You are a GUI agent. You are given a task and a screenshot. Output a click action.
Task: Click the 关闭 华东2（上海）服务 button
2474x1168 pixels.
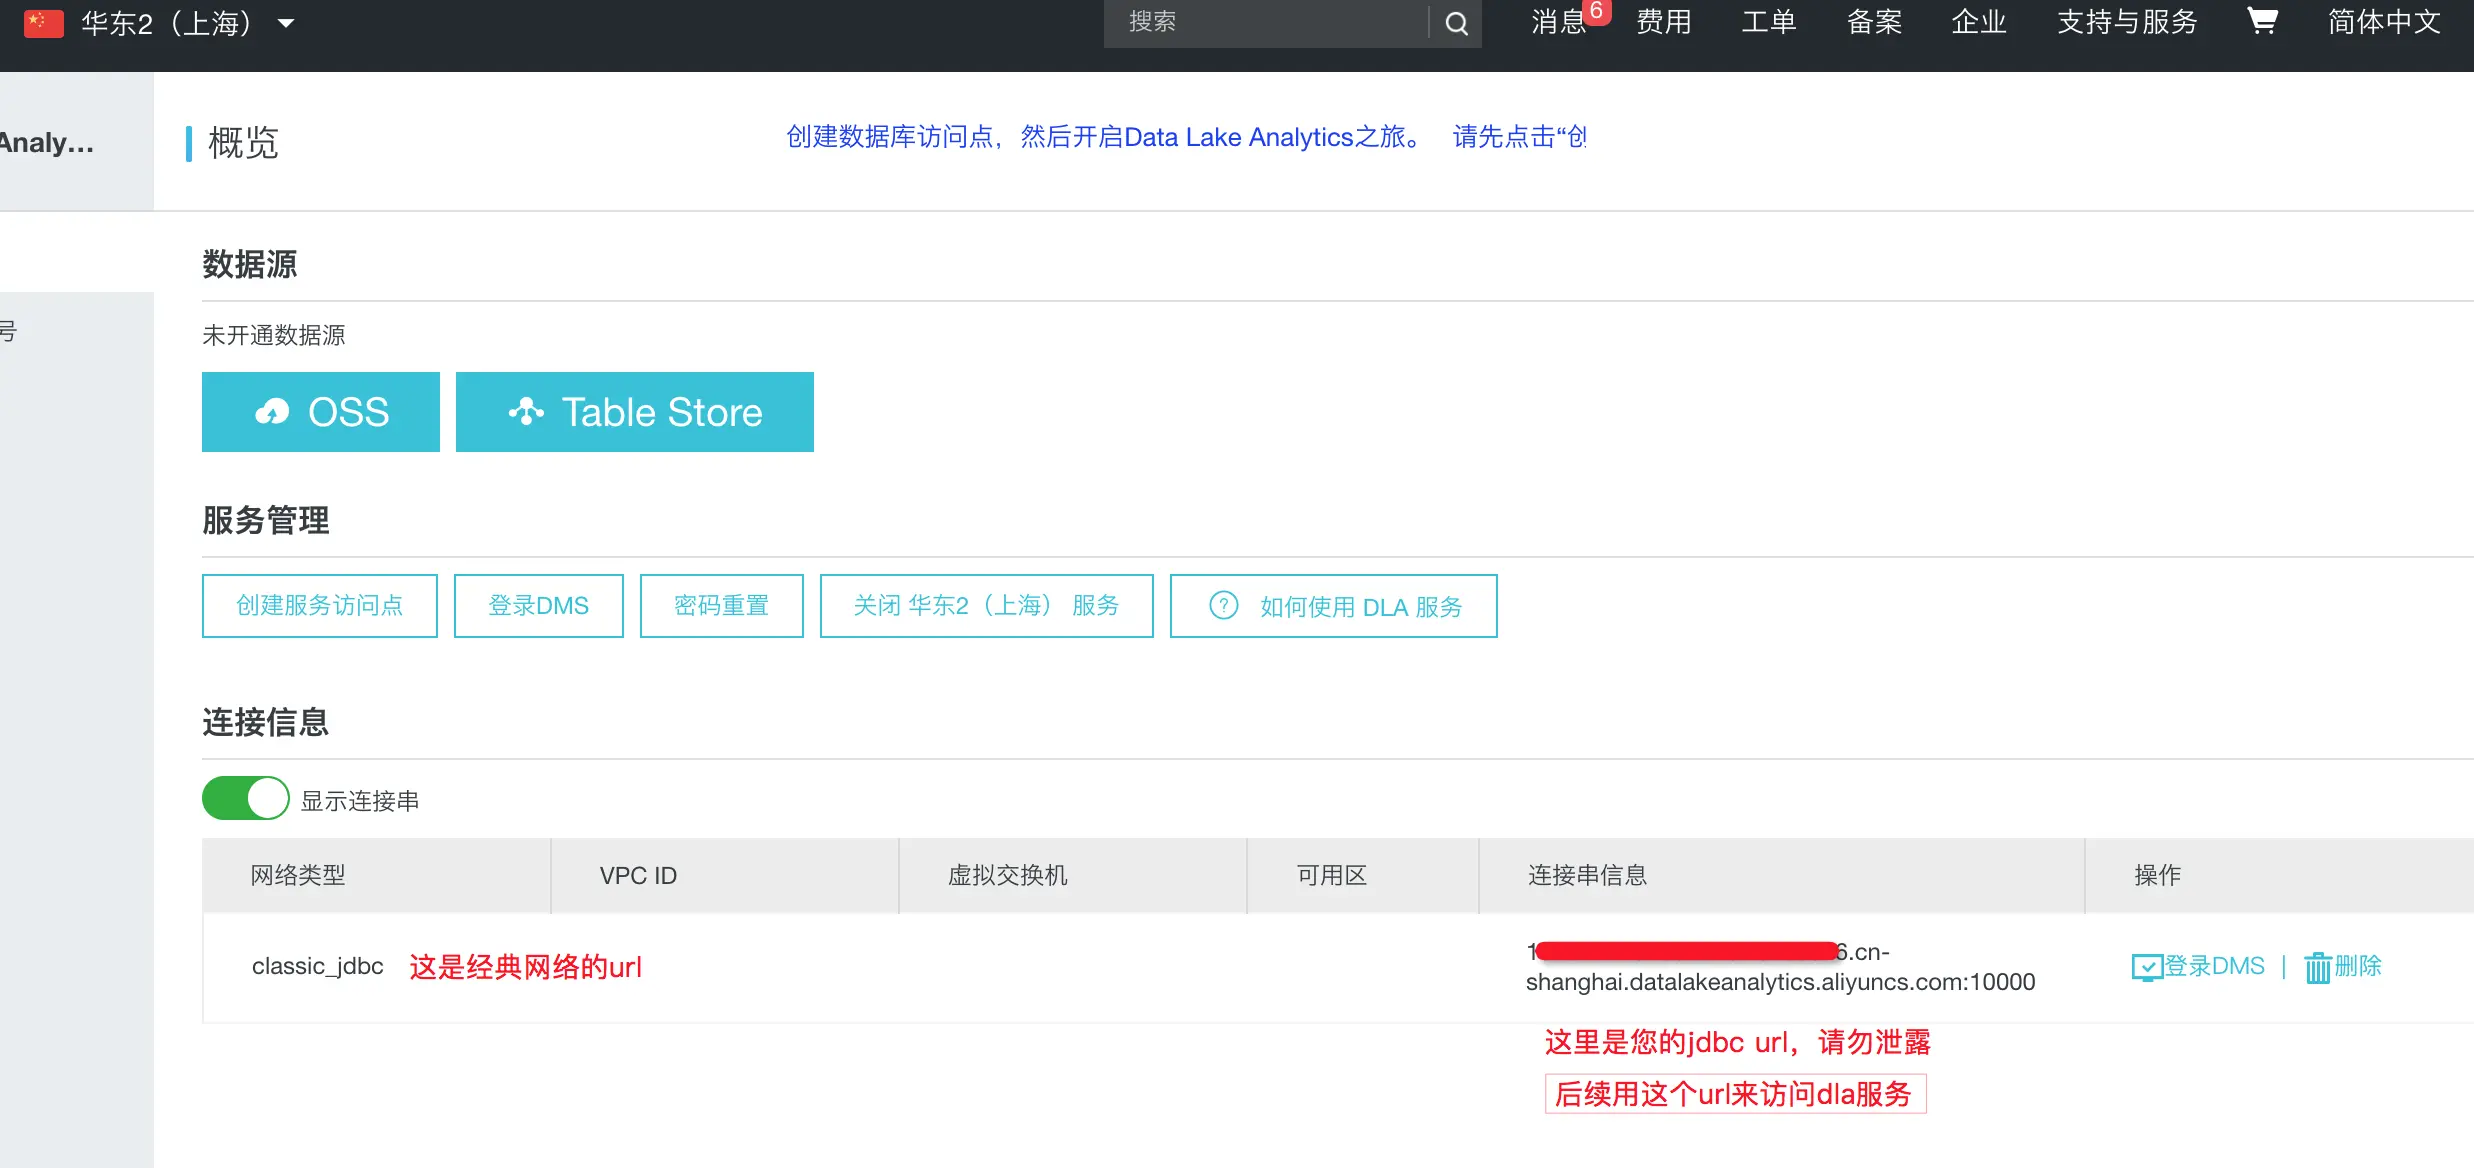click(x=986, y=606)
